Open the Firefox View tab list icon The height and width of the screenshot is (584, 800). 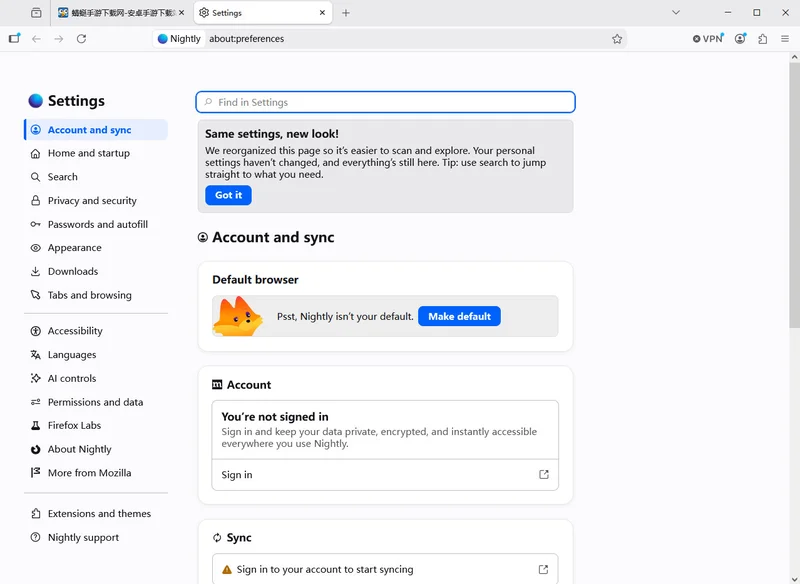click(36, 13)
